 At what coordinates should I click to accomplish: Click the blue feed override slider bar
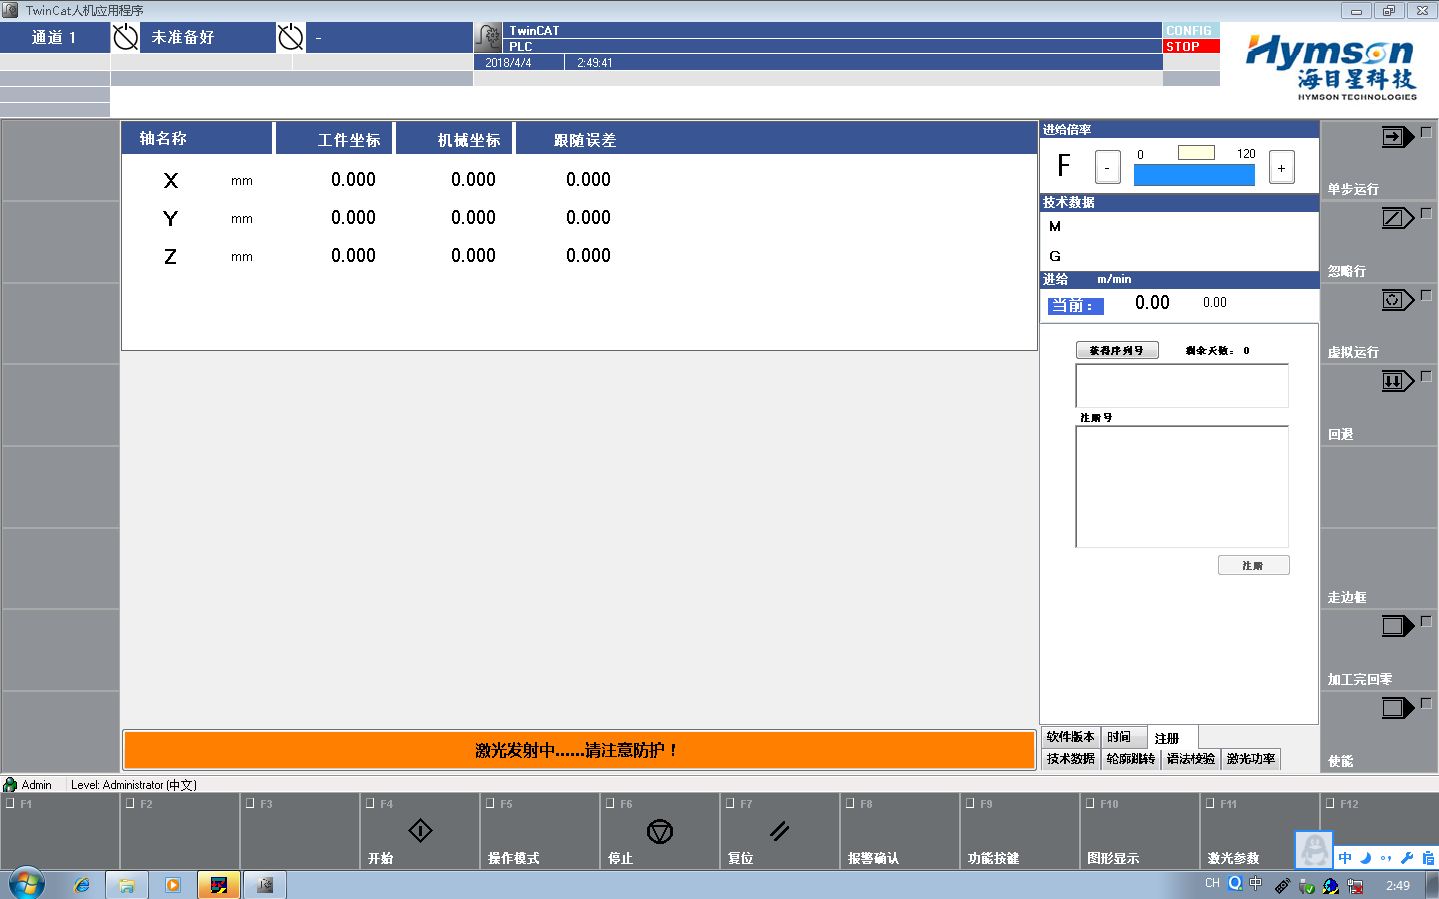coord(1193,174)
